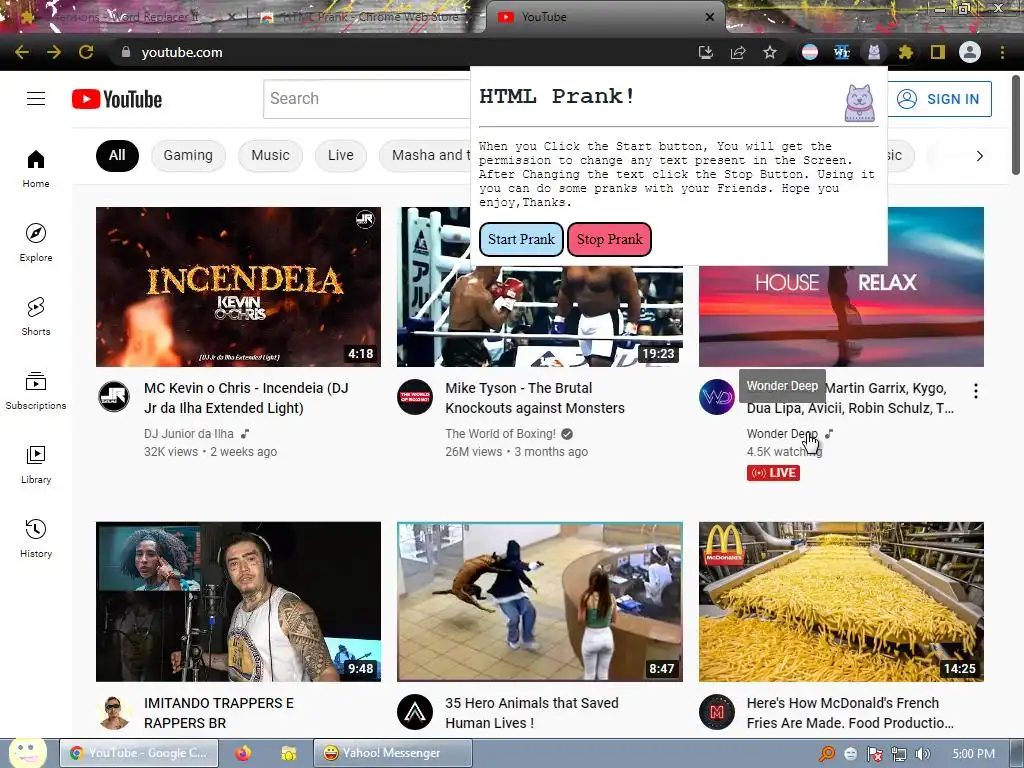Image resolution: width=1024 pixels, height=768 pixels.
Task: Open the MC Kevin o Chris video title
Action: tap(246, 398)
